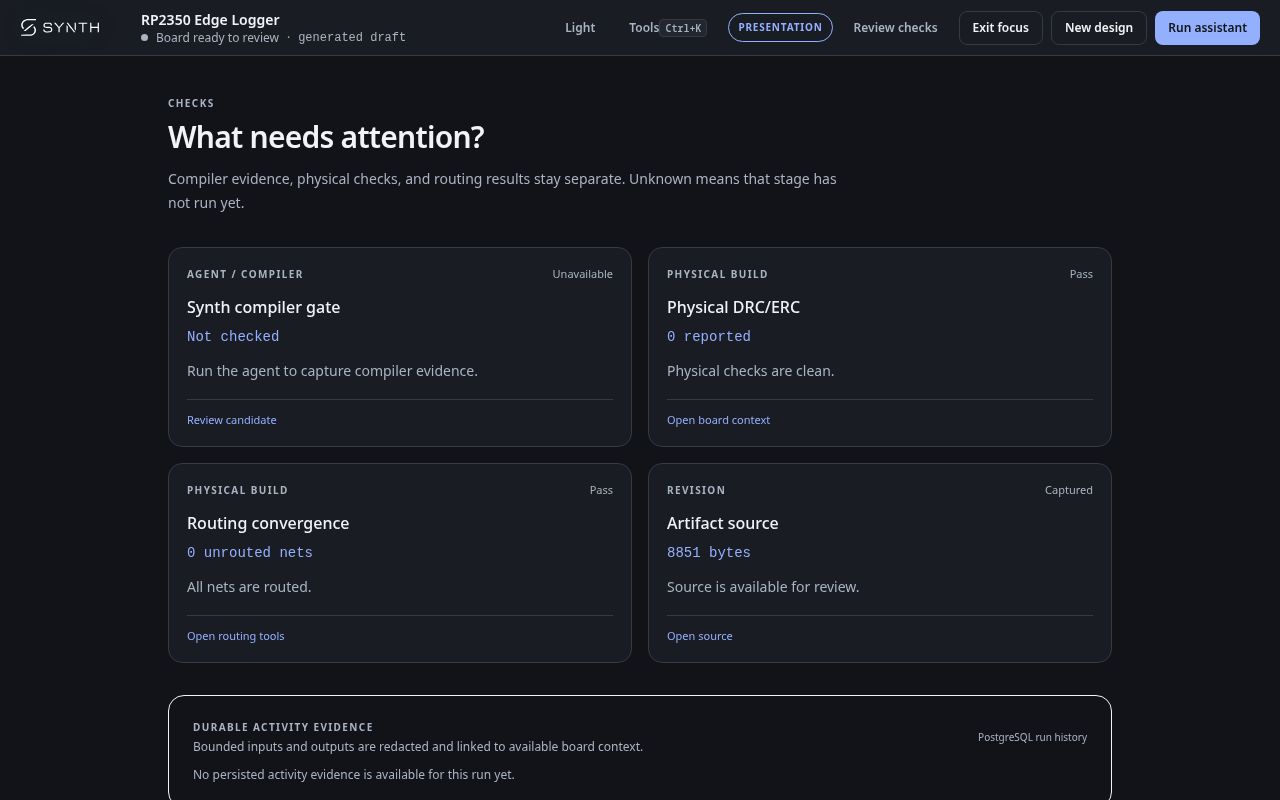Image resolution: width=1280 pixels, height=800 pixels.
Task: Start a New design
Action: point(1098,27)
